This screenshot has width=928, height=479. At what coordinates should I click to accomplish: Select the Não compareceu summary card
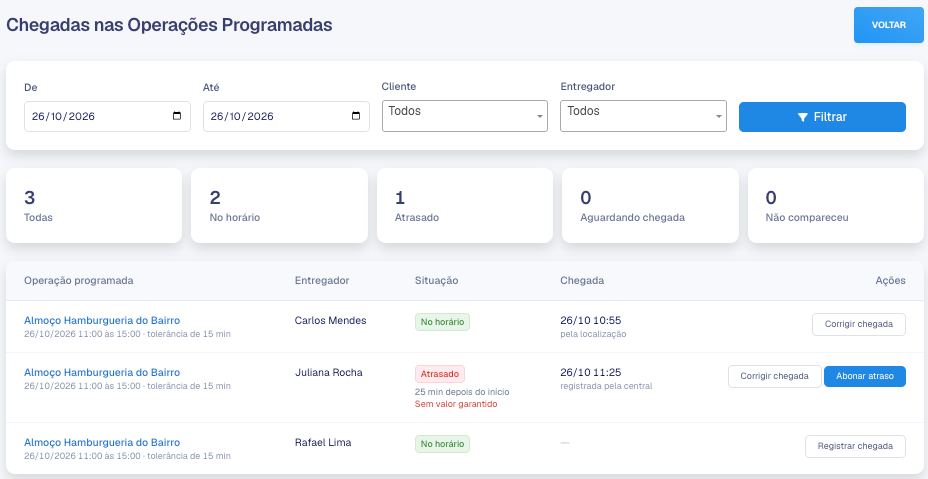tap(836, 205)
